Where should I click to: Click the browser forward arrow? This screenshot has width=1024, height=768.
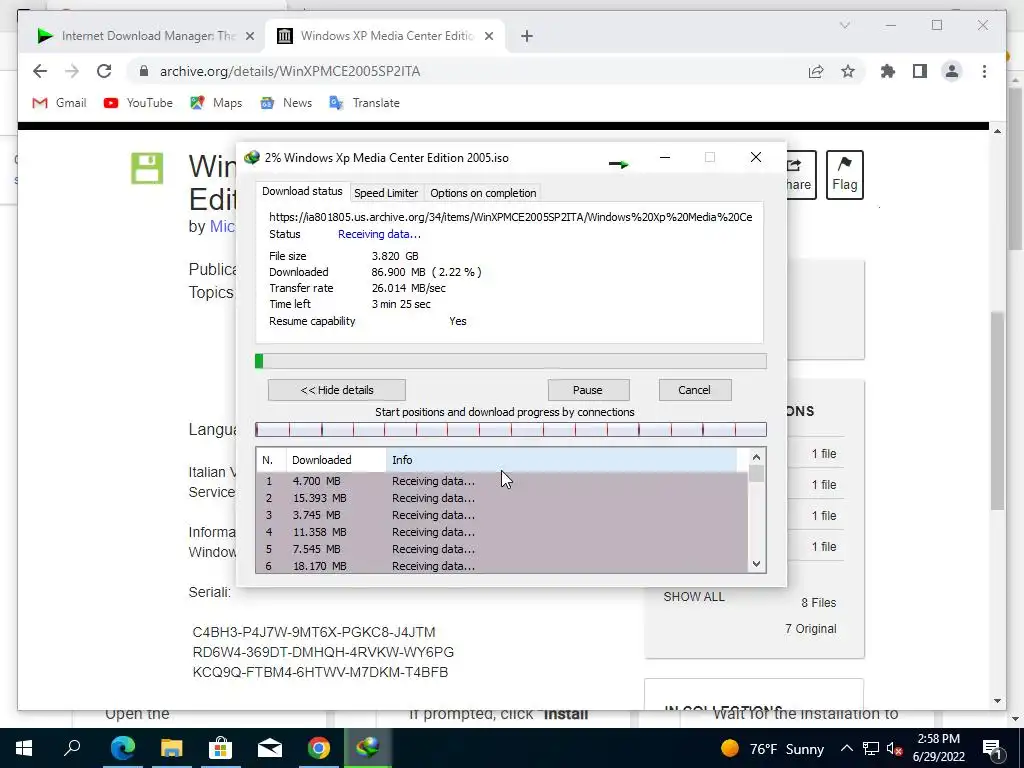pos(72,71)
